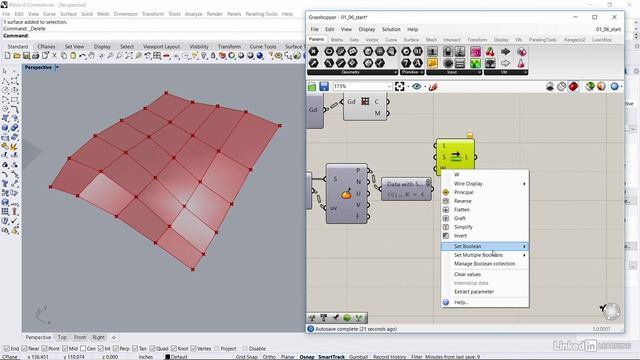Click Undo icon in Rhino toolbar
Screen dimensions: 640x360
[83, 56]
